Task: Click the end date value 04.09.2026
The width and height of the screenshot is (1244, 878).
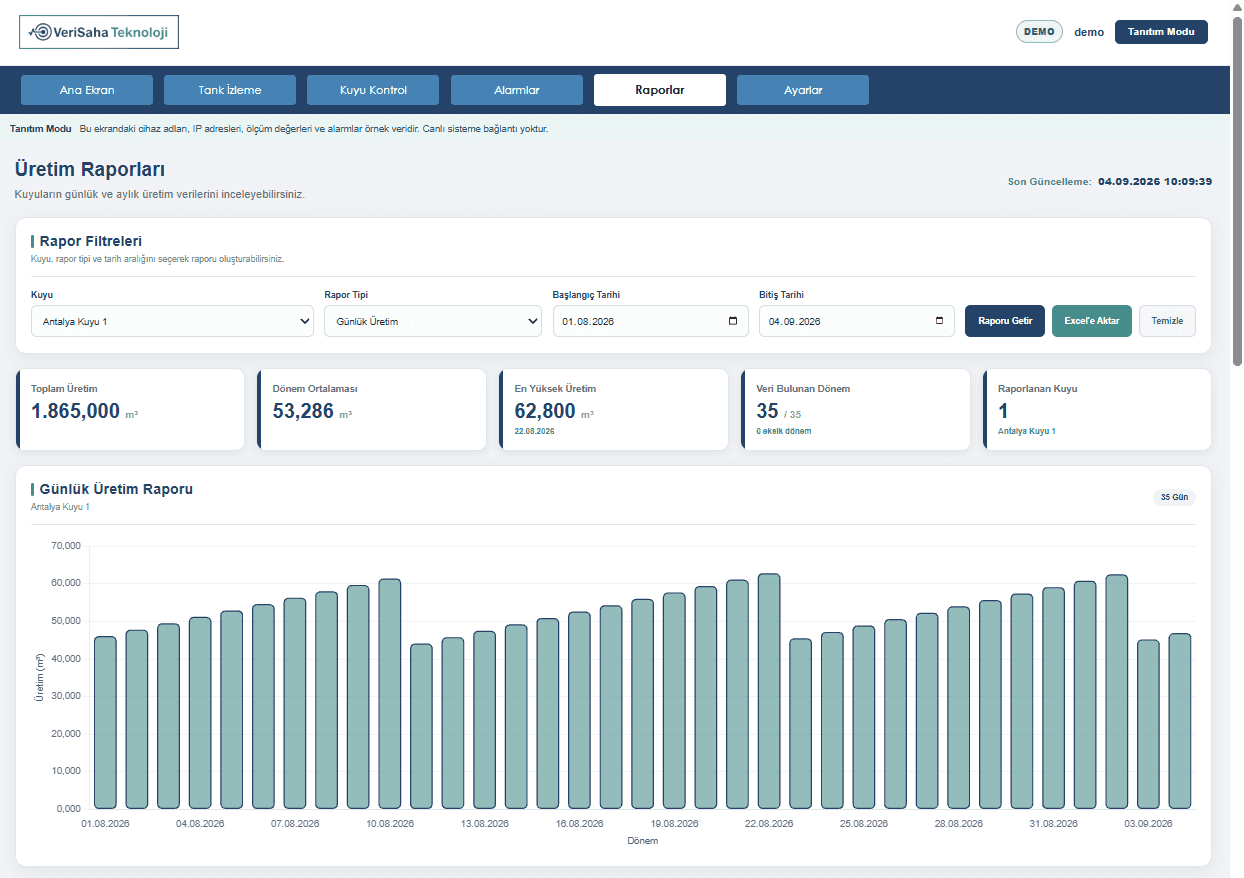Action: (797, 321)
